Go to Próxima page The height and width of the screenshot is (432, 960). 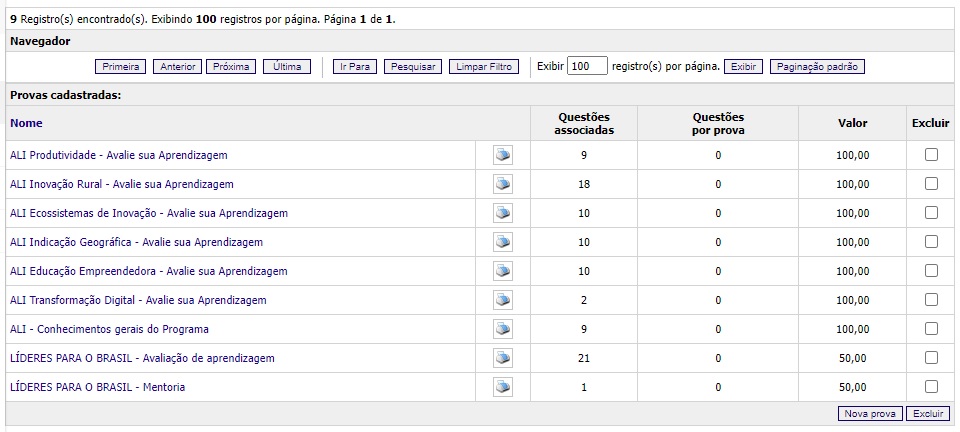(x=232, y=67)
